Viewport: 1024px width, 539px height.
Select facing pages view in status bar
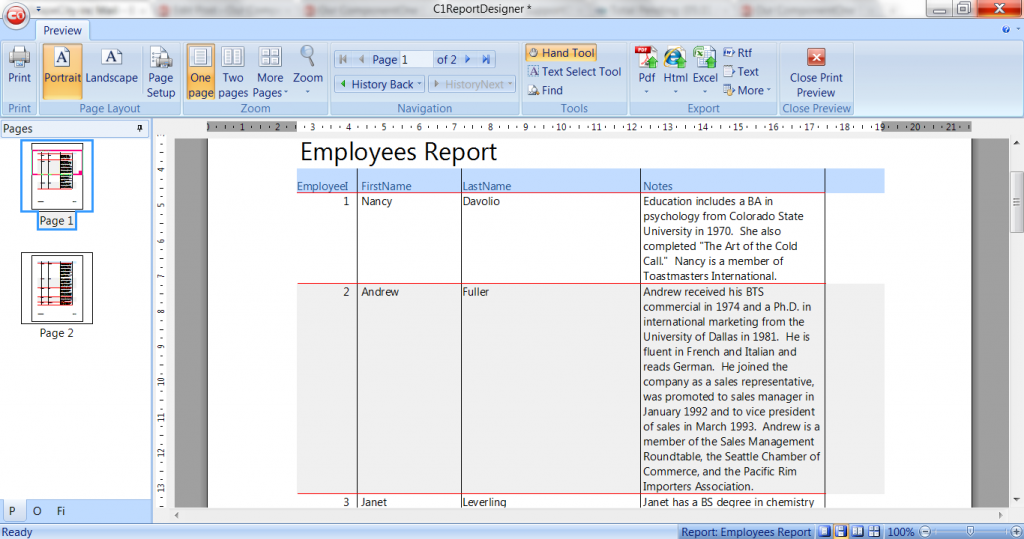tap(857, 532)
